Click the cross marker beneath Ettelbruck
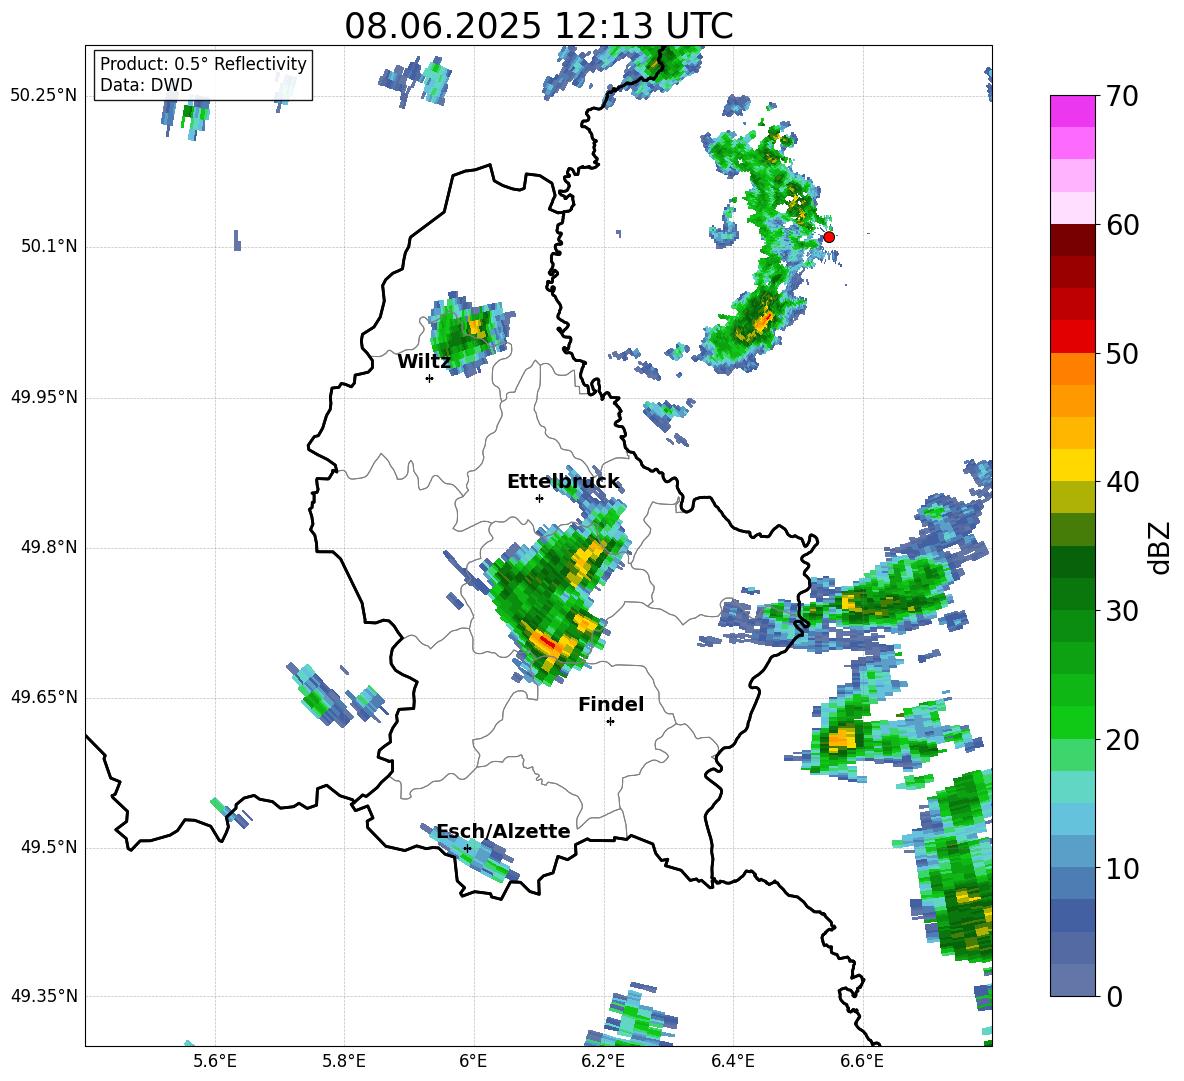Viewport: 1184px width, 1081px height. pyautogui.click(x=539, y=498)
